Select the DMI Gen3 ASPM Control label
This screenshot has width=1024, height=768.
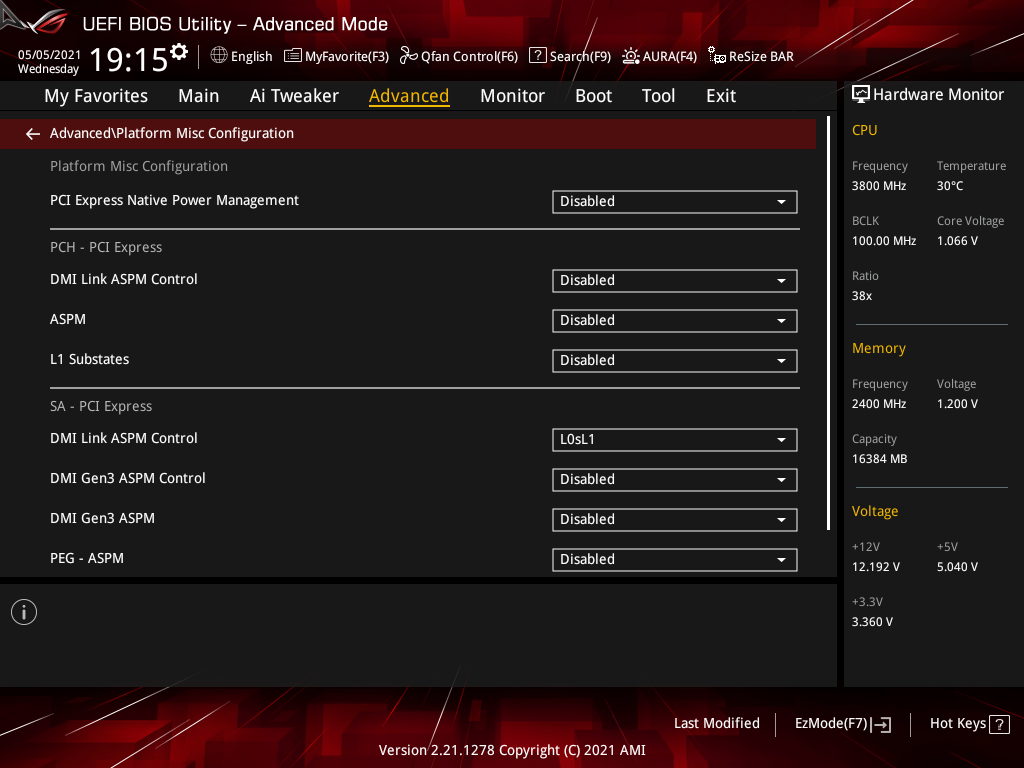[128, 478]
